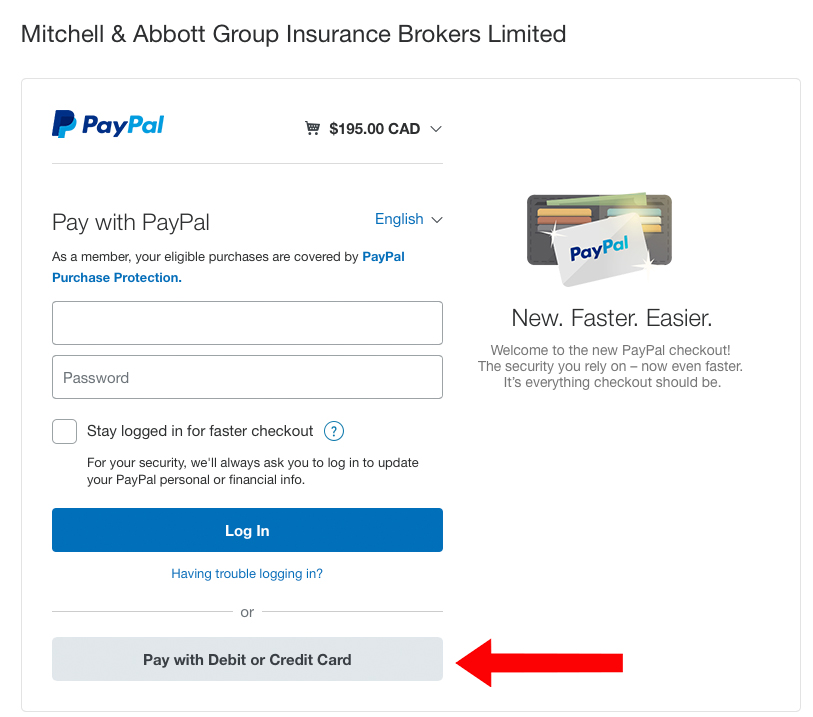The image size is (813, 717).
Task: Focus the empty email input field
Action: (x=247, y=323)
